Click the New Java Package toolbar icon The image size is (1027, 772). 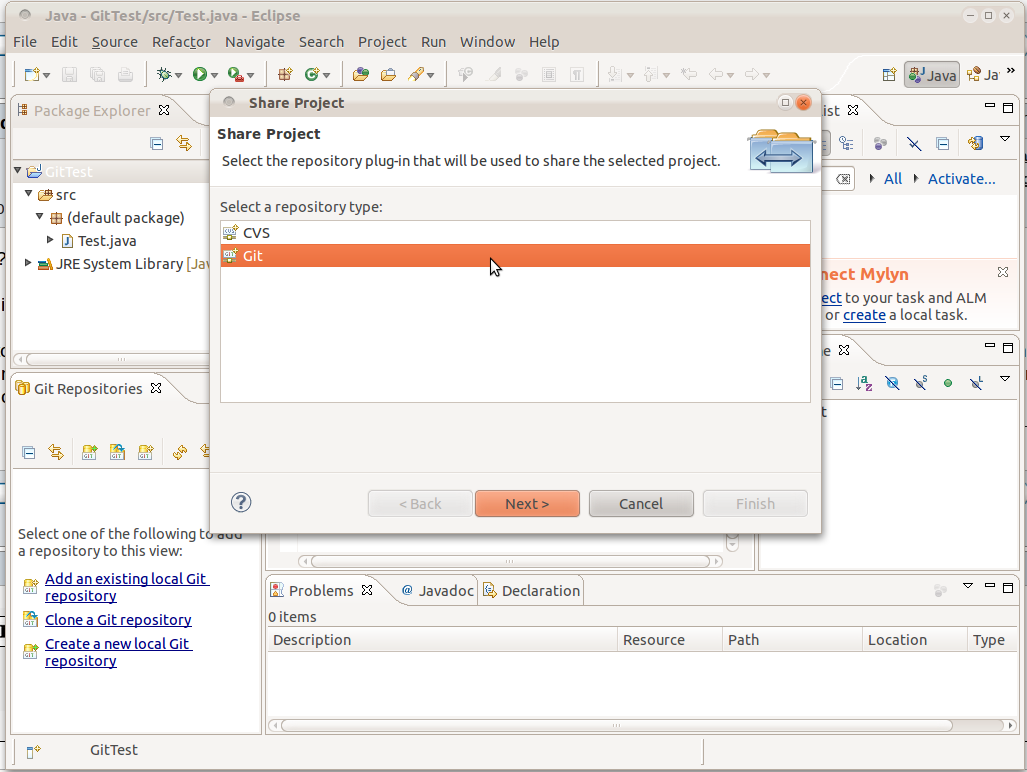click(x=285, y=75)
